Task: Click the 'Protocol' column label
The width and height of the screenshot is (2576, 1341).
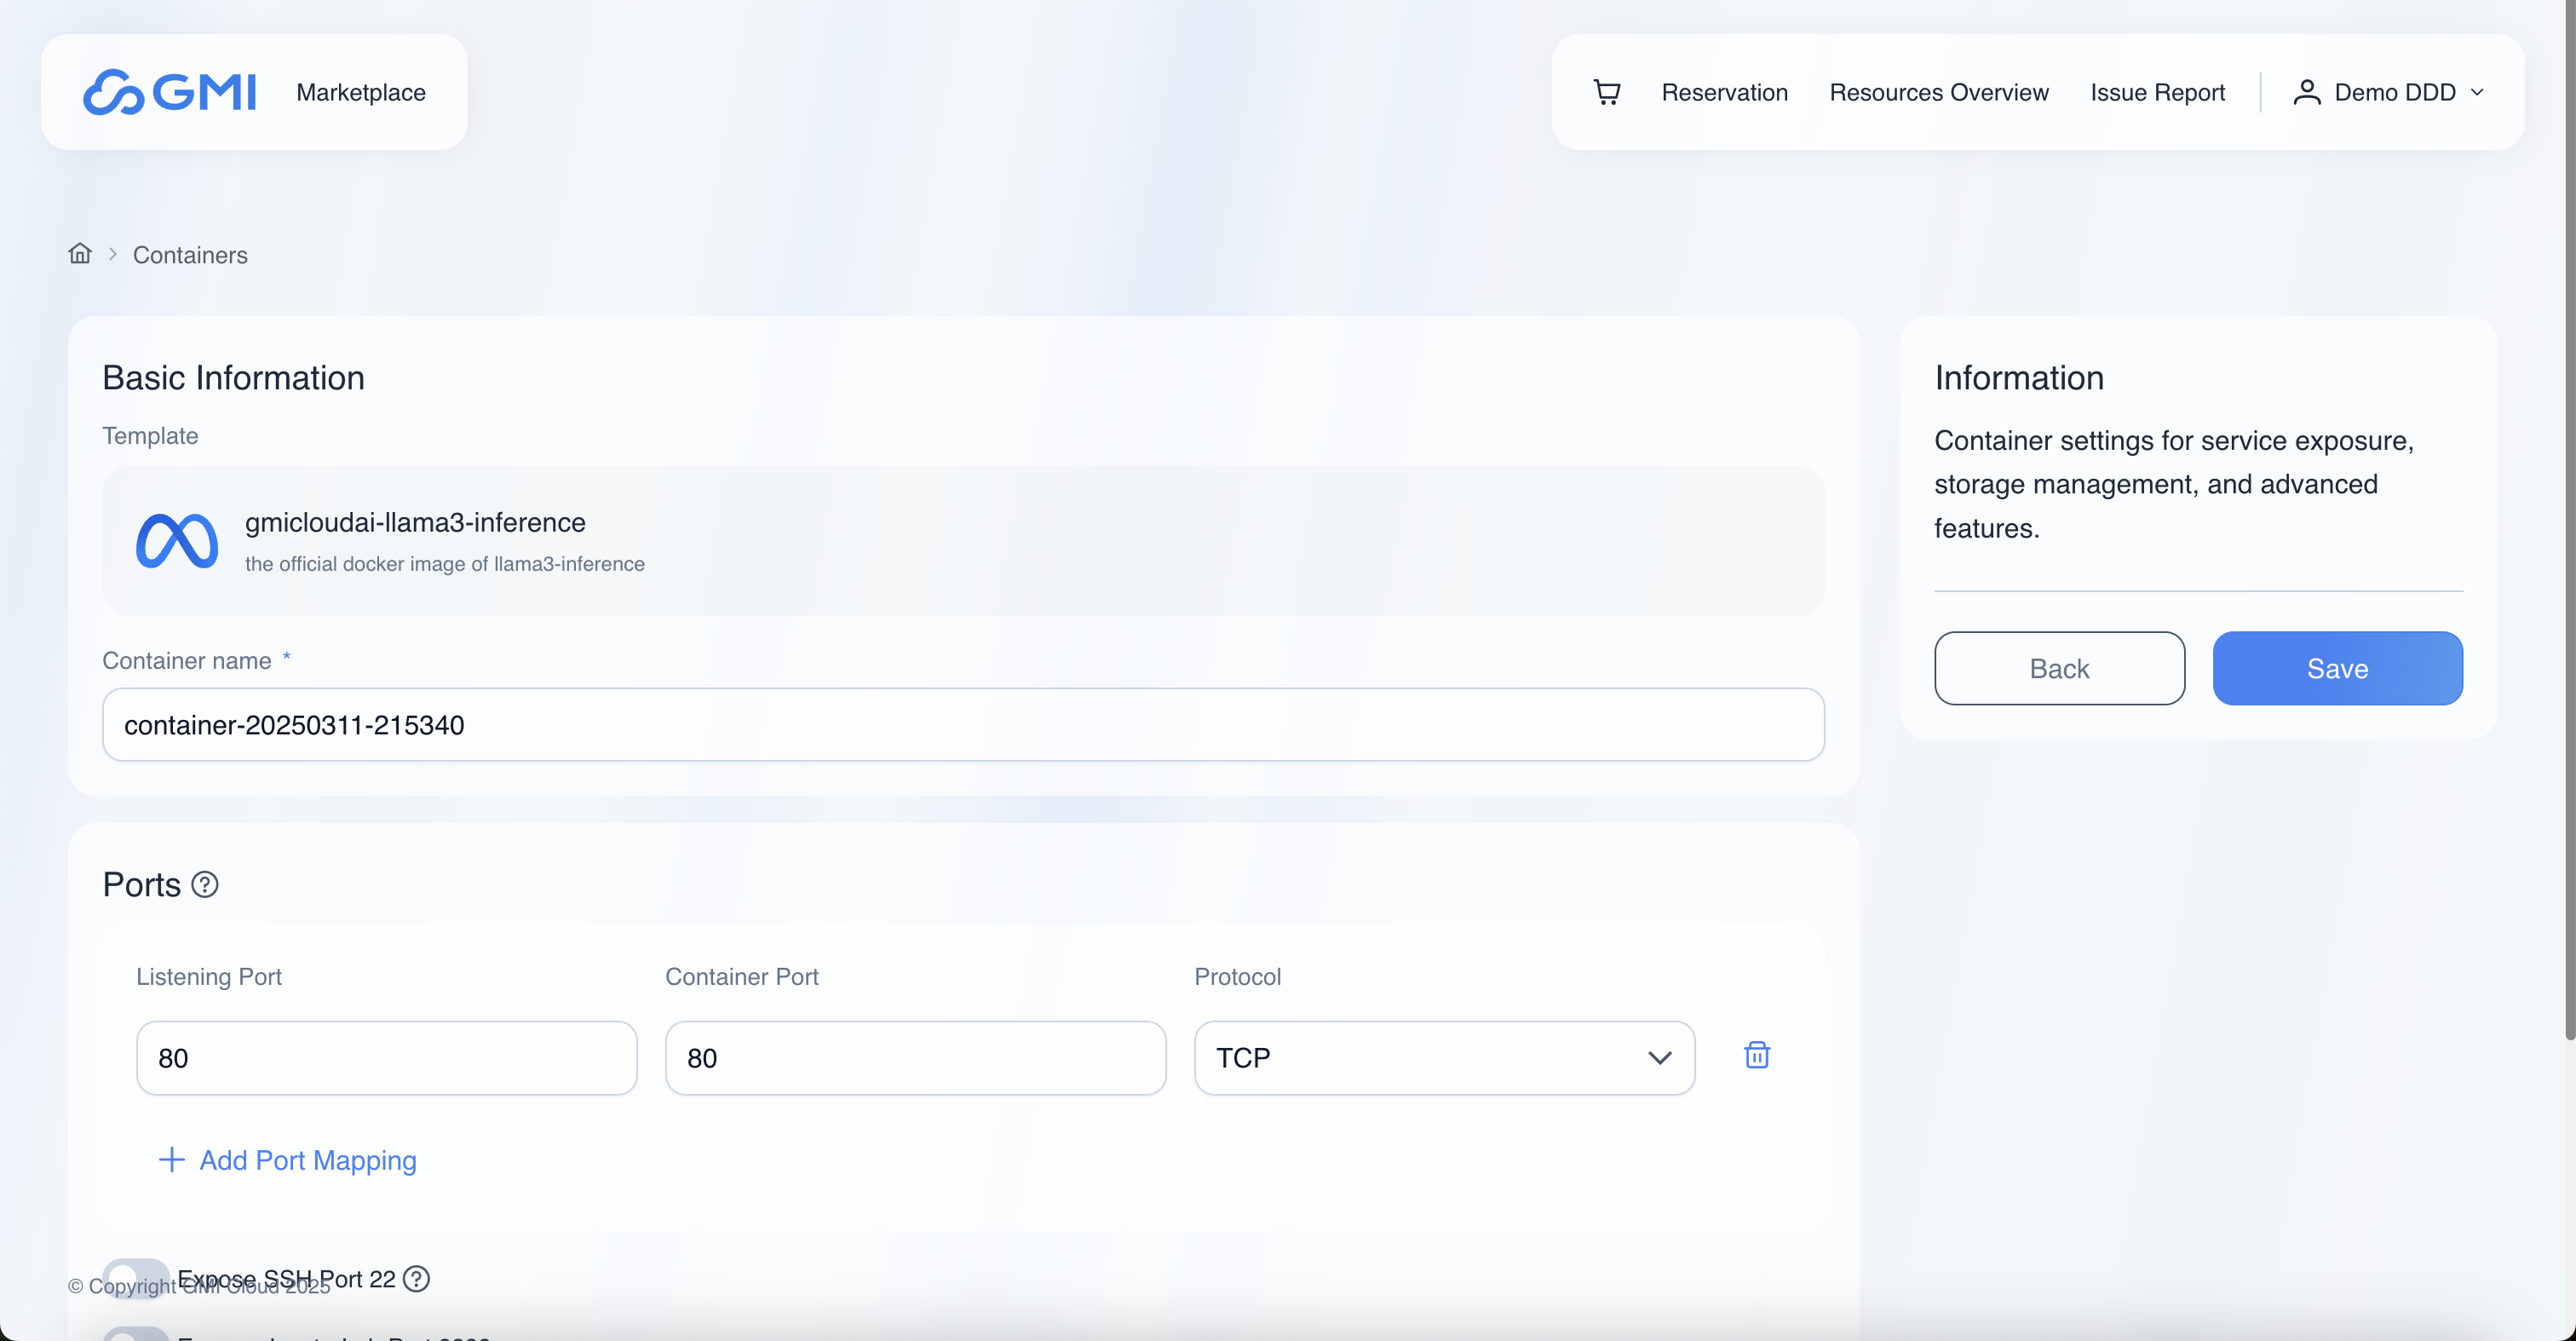Action: [1237, 977]
